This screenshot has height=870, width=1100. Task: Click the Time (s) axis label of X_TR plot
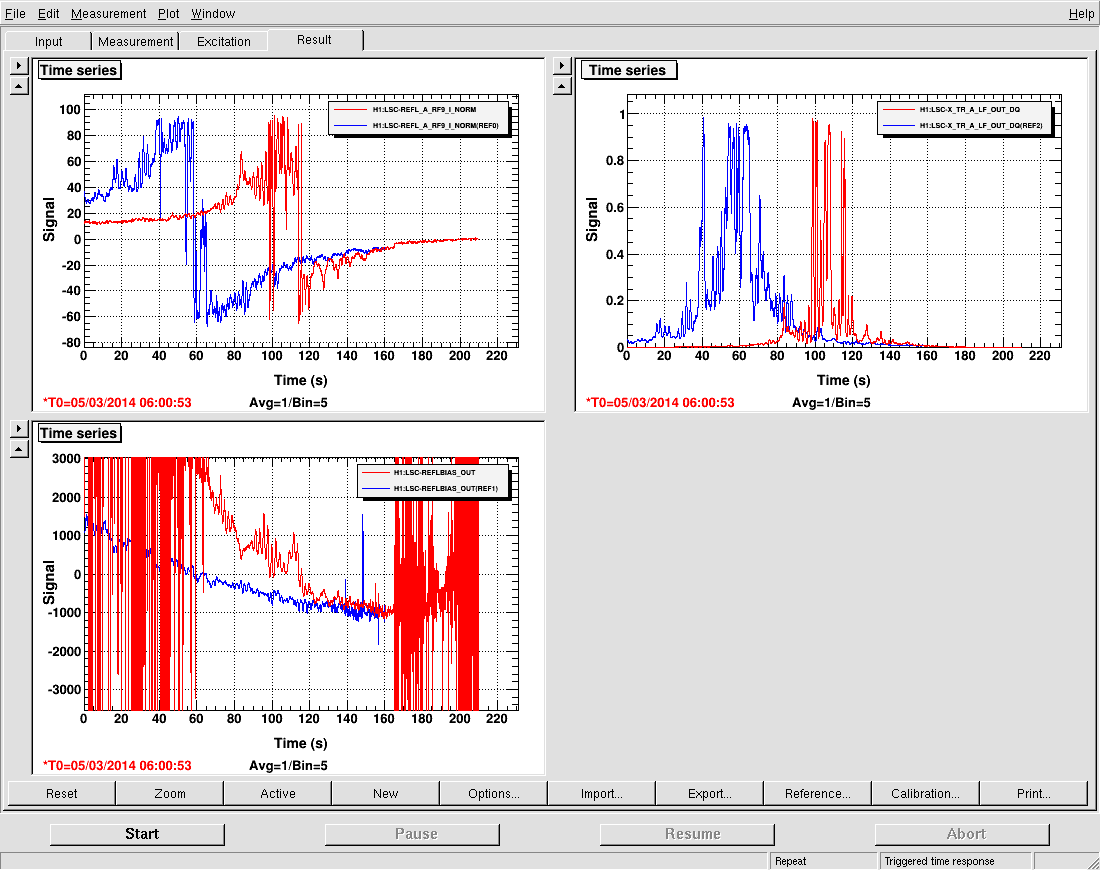[843, 380]
